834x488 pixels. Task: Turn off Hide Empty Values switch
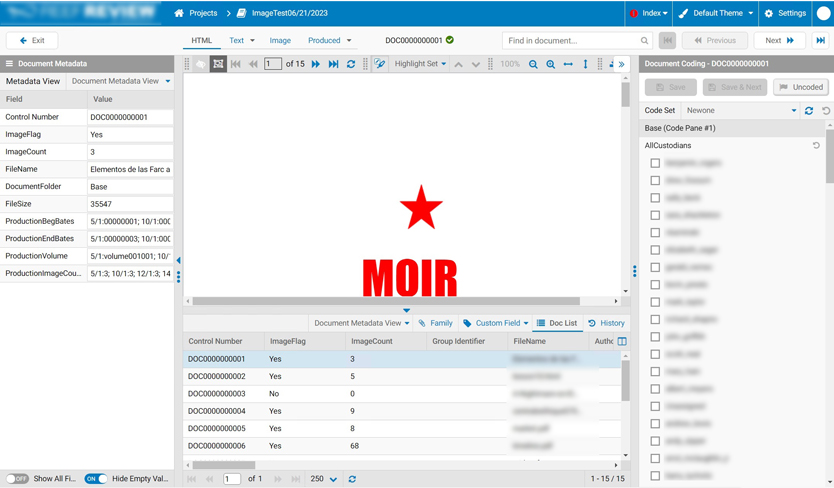[95, 479]
